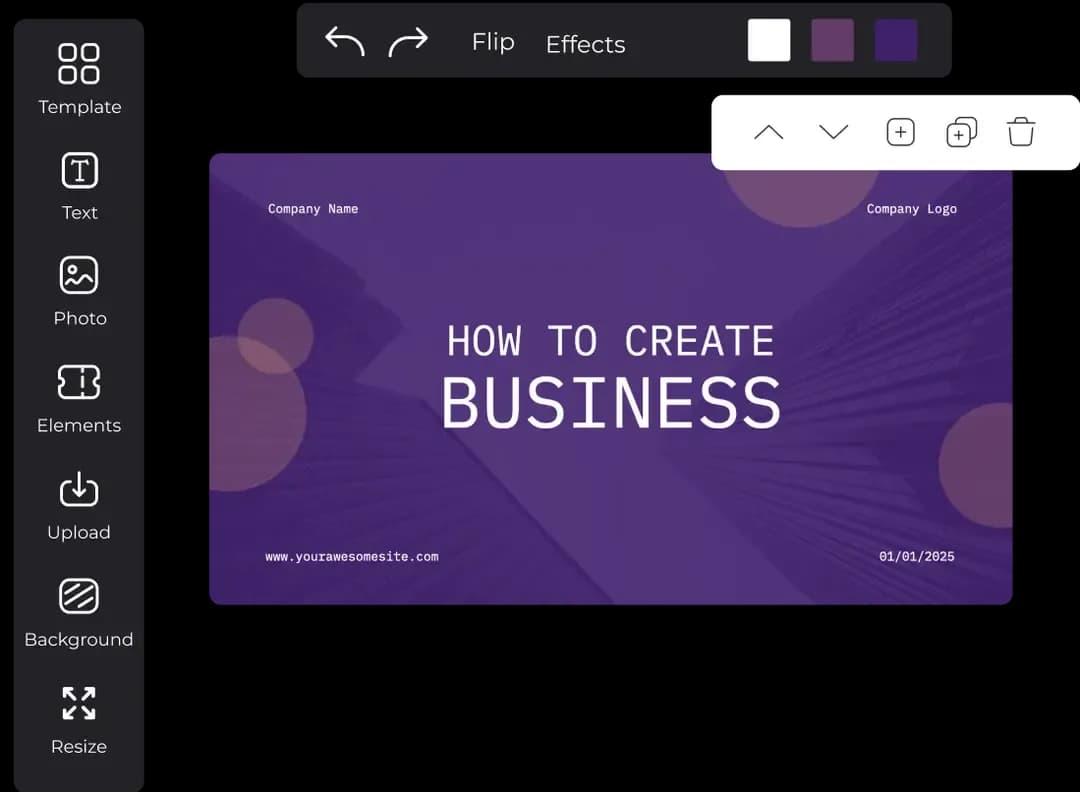The height and width of the screenshot is (792, 1080).
Task: Select the 'Company Logo' text on canvas
Action: point(911,209)
